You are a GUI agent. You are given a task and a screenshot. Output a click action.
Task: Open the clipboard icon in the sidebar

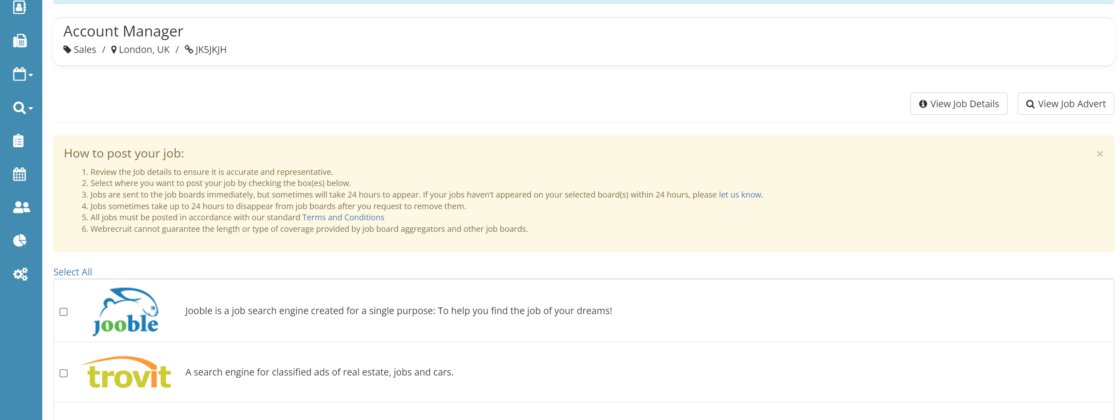tap(19, 141)
